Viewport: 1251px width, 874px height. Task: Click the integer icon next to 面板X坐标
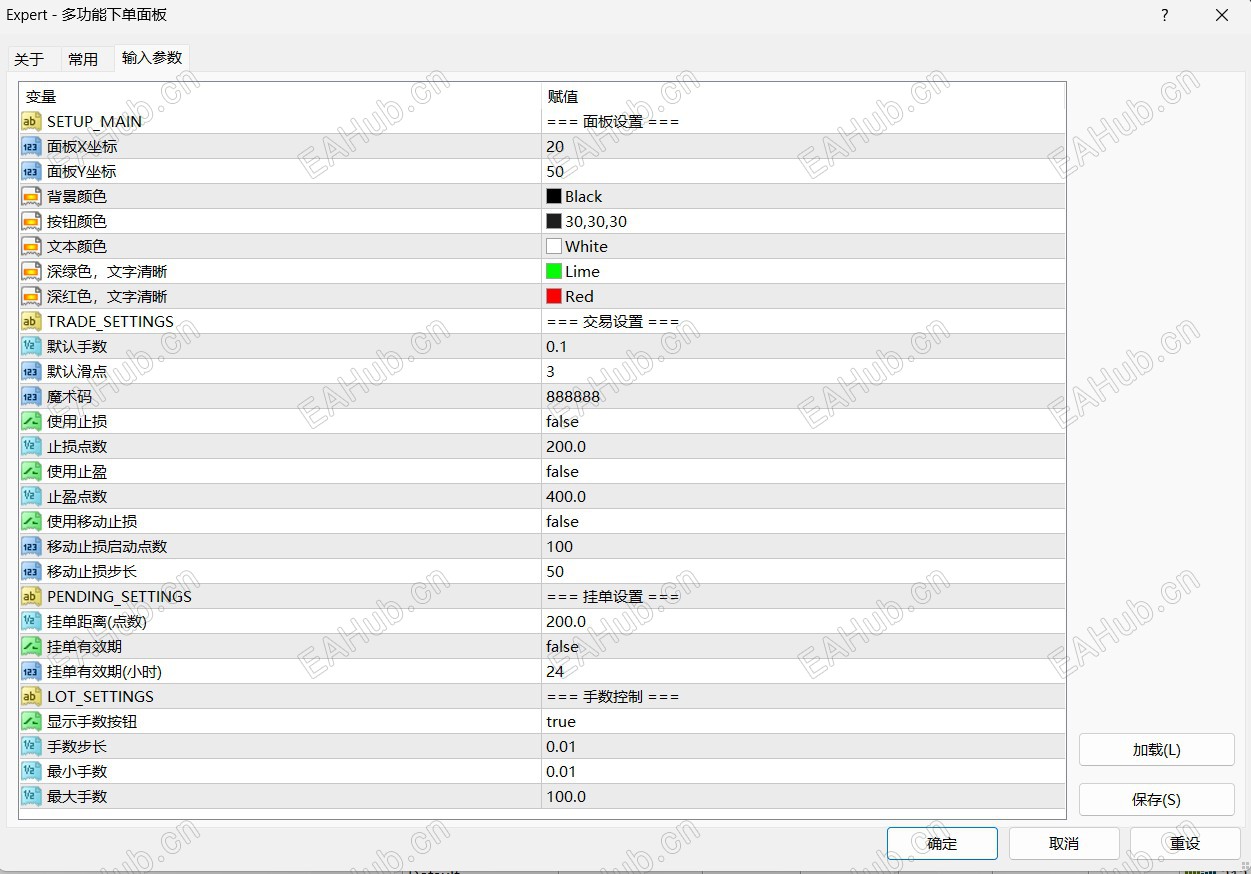(31, 146)
